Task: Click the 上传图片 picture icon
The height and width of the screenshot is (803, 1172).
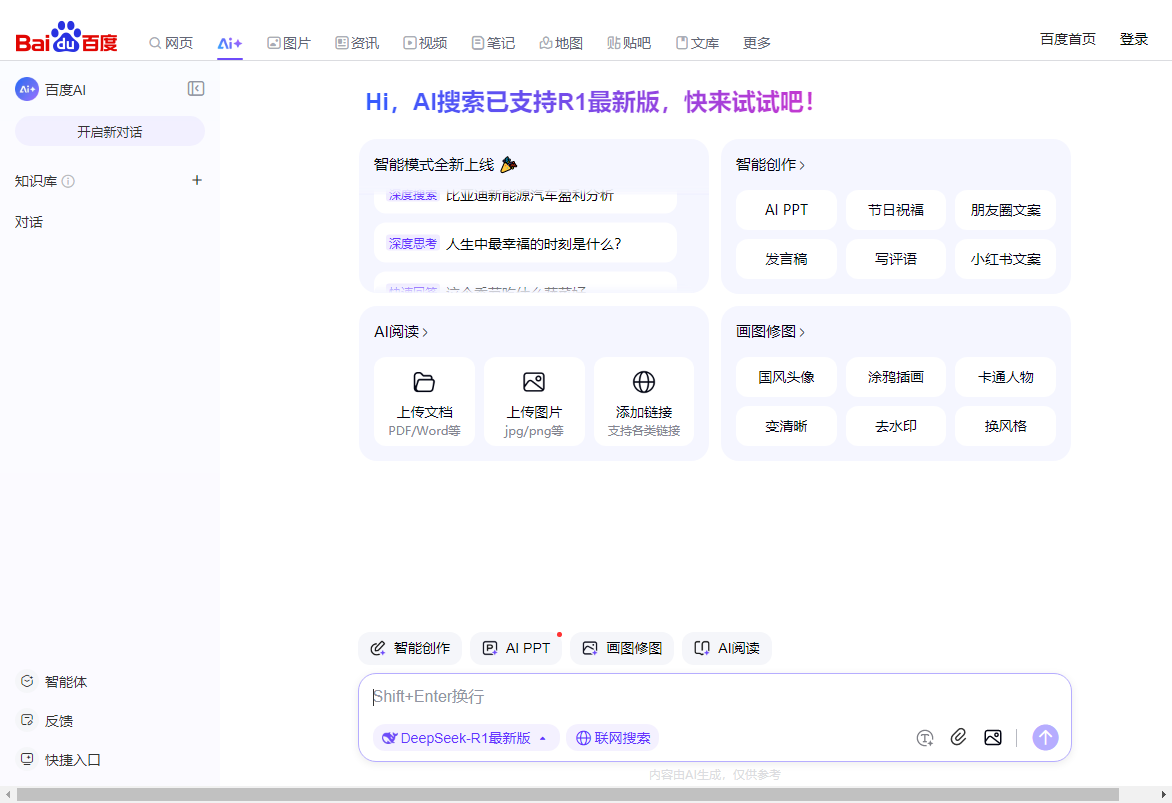Action: coord(534,382)
